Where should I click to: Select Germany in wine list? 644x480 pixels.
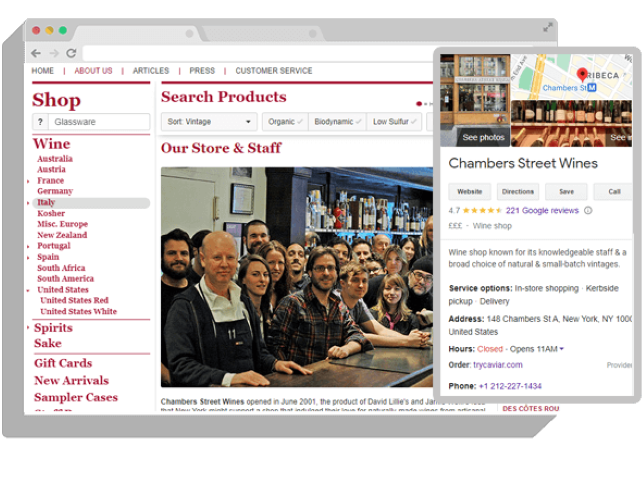click(55, 191)
